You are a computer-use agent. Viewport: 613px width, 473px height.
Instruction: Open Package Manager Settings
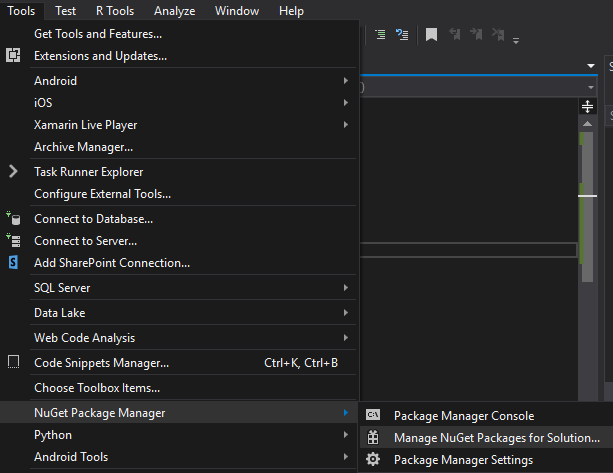click(486, 460)
